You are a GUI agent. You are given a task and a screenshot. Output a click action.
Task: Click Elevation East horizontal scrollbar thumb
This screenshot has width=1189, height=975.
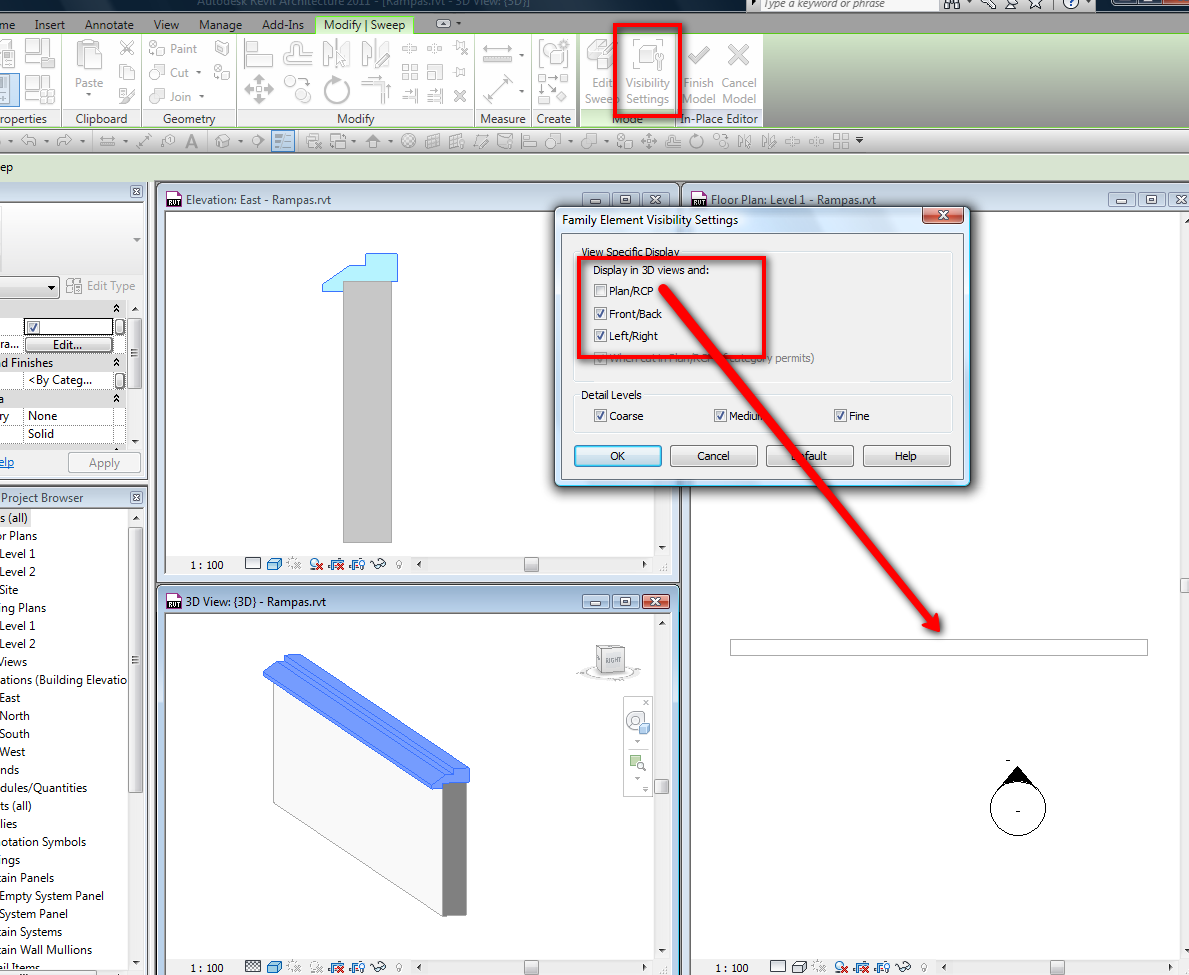[x=531, y=564]
